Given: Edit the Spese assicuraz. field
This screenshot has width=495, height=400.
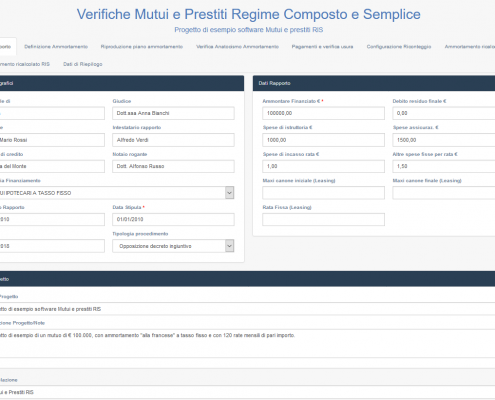Looking at the screenshot, I should tap(444, 140).
